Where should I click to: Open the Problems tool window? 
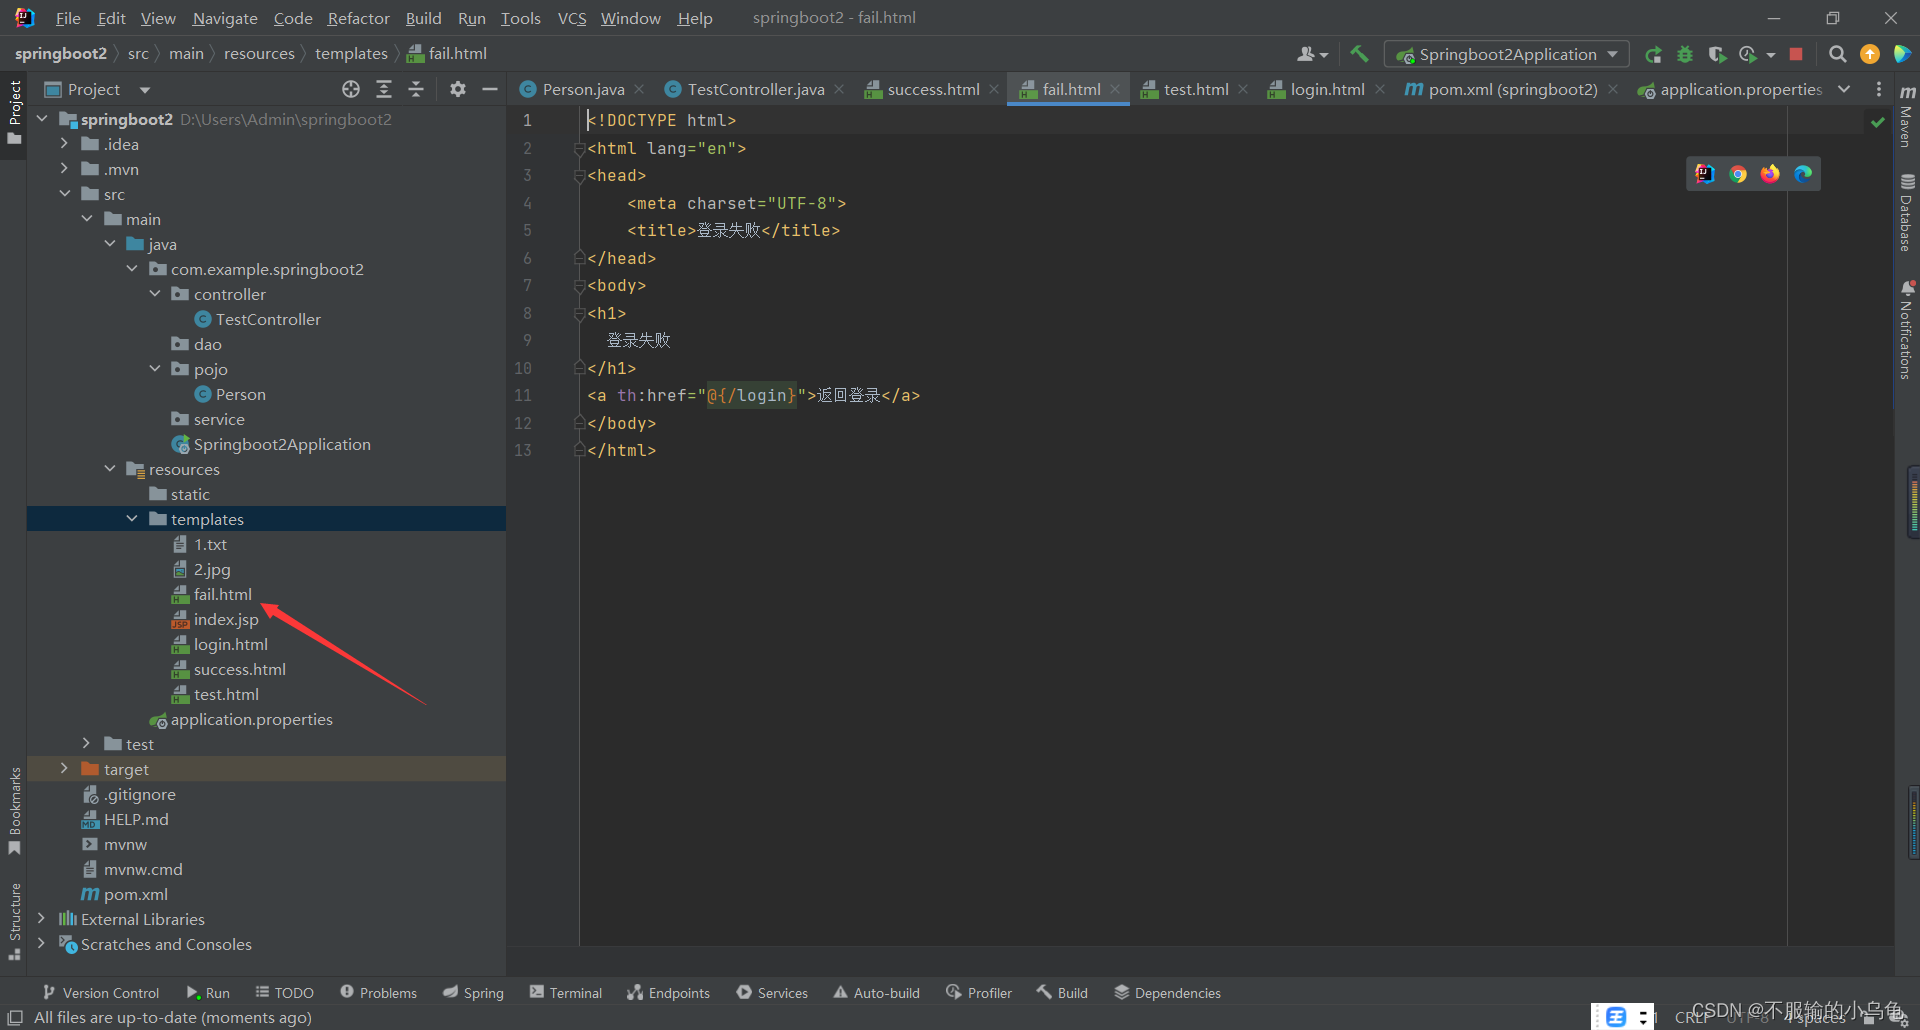(378, 993)
